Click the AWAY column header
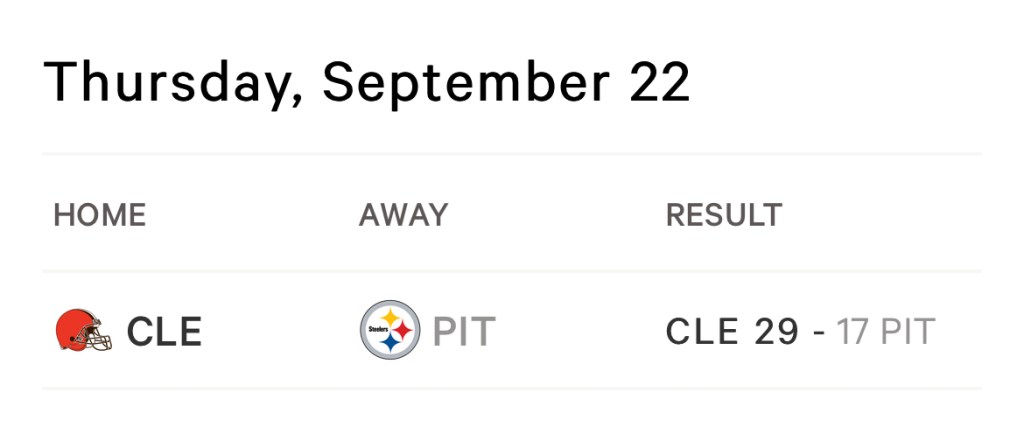Viewport: 1024px width, 448px height. tap(403, 215)
